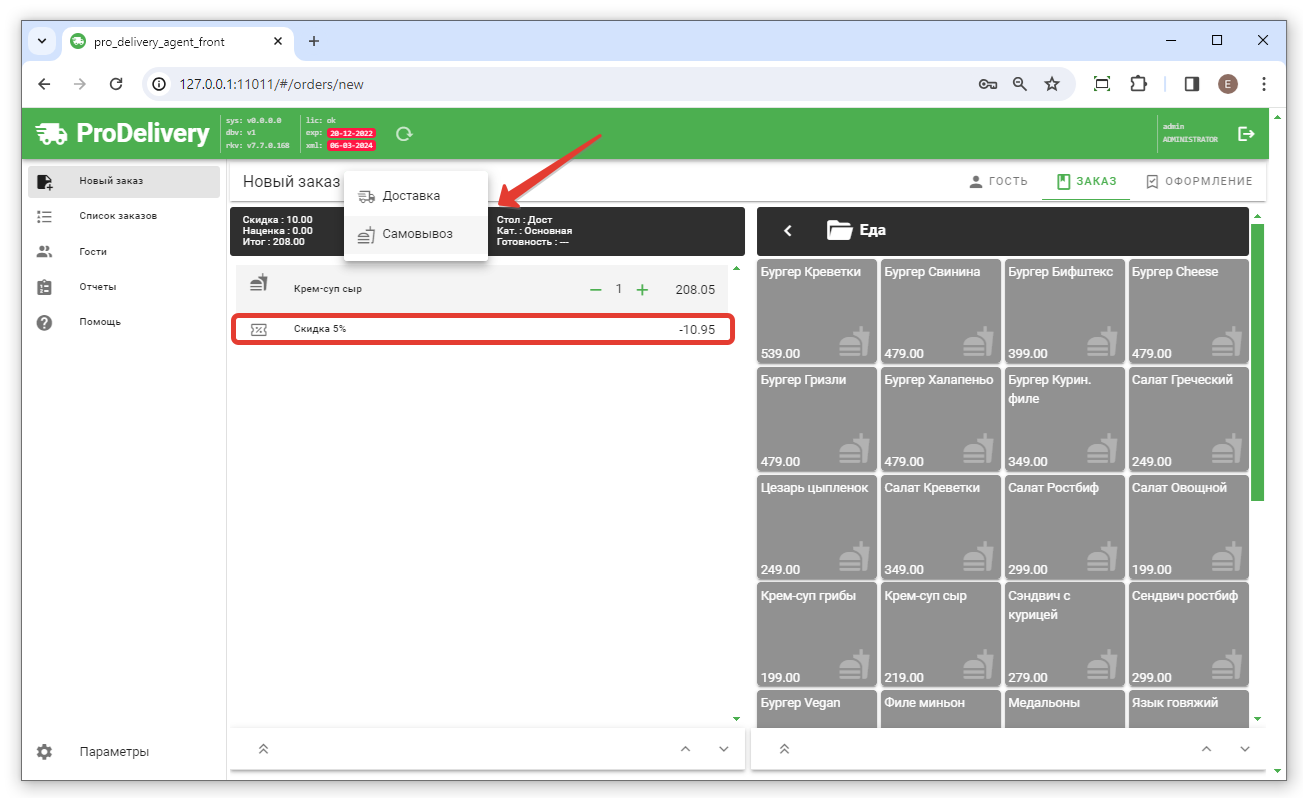Select the Скидка 5% discount row
The width and height of the screenshot is (1303, 798).
[483, 329]
